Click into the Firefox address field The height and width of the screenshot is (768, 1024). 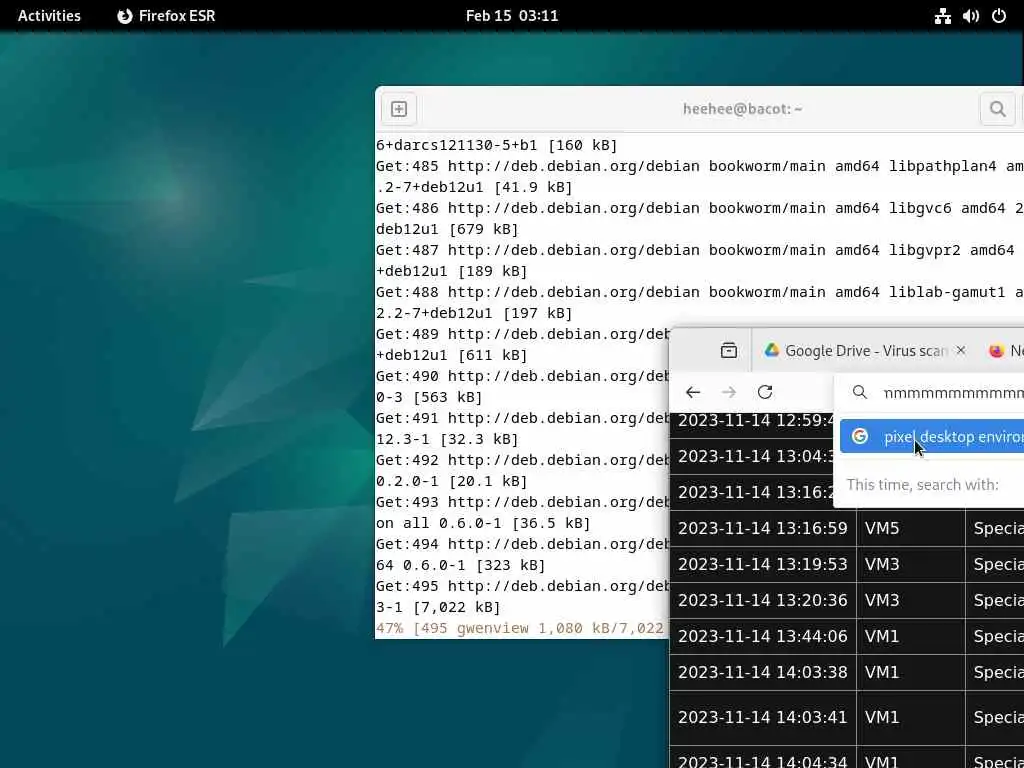pos(953,392)
